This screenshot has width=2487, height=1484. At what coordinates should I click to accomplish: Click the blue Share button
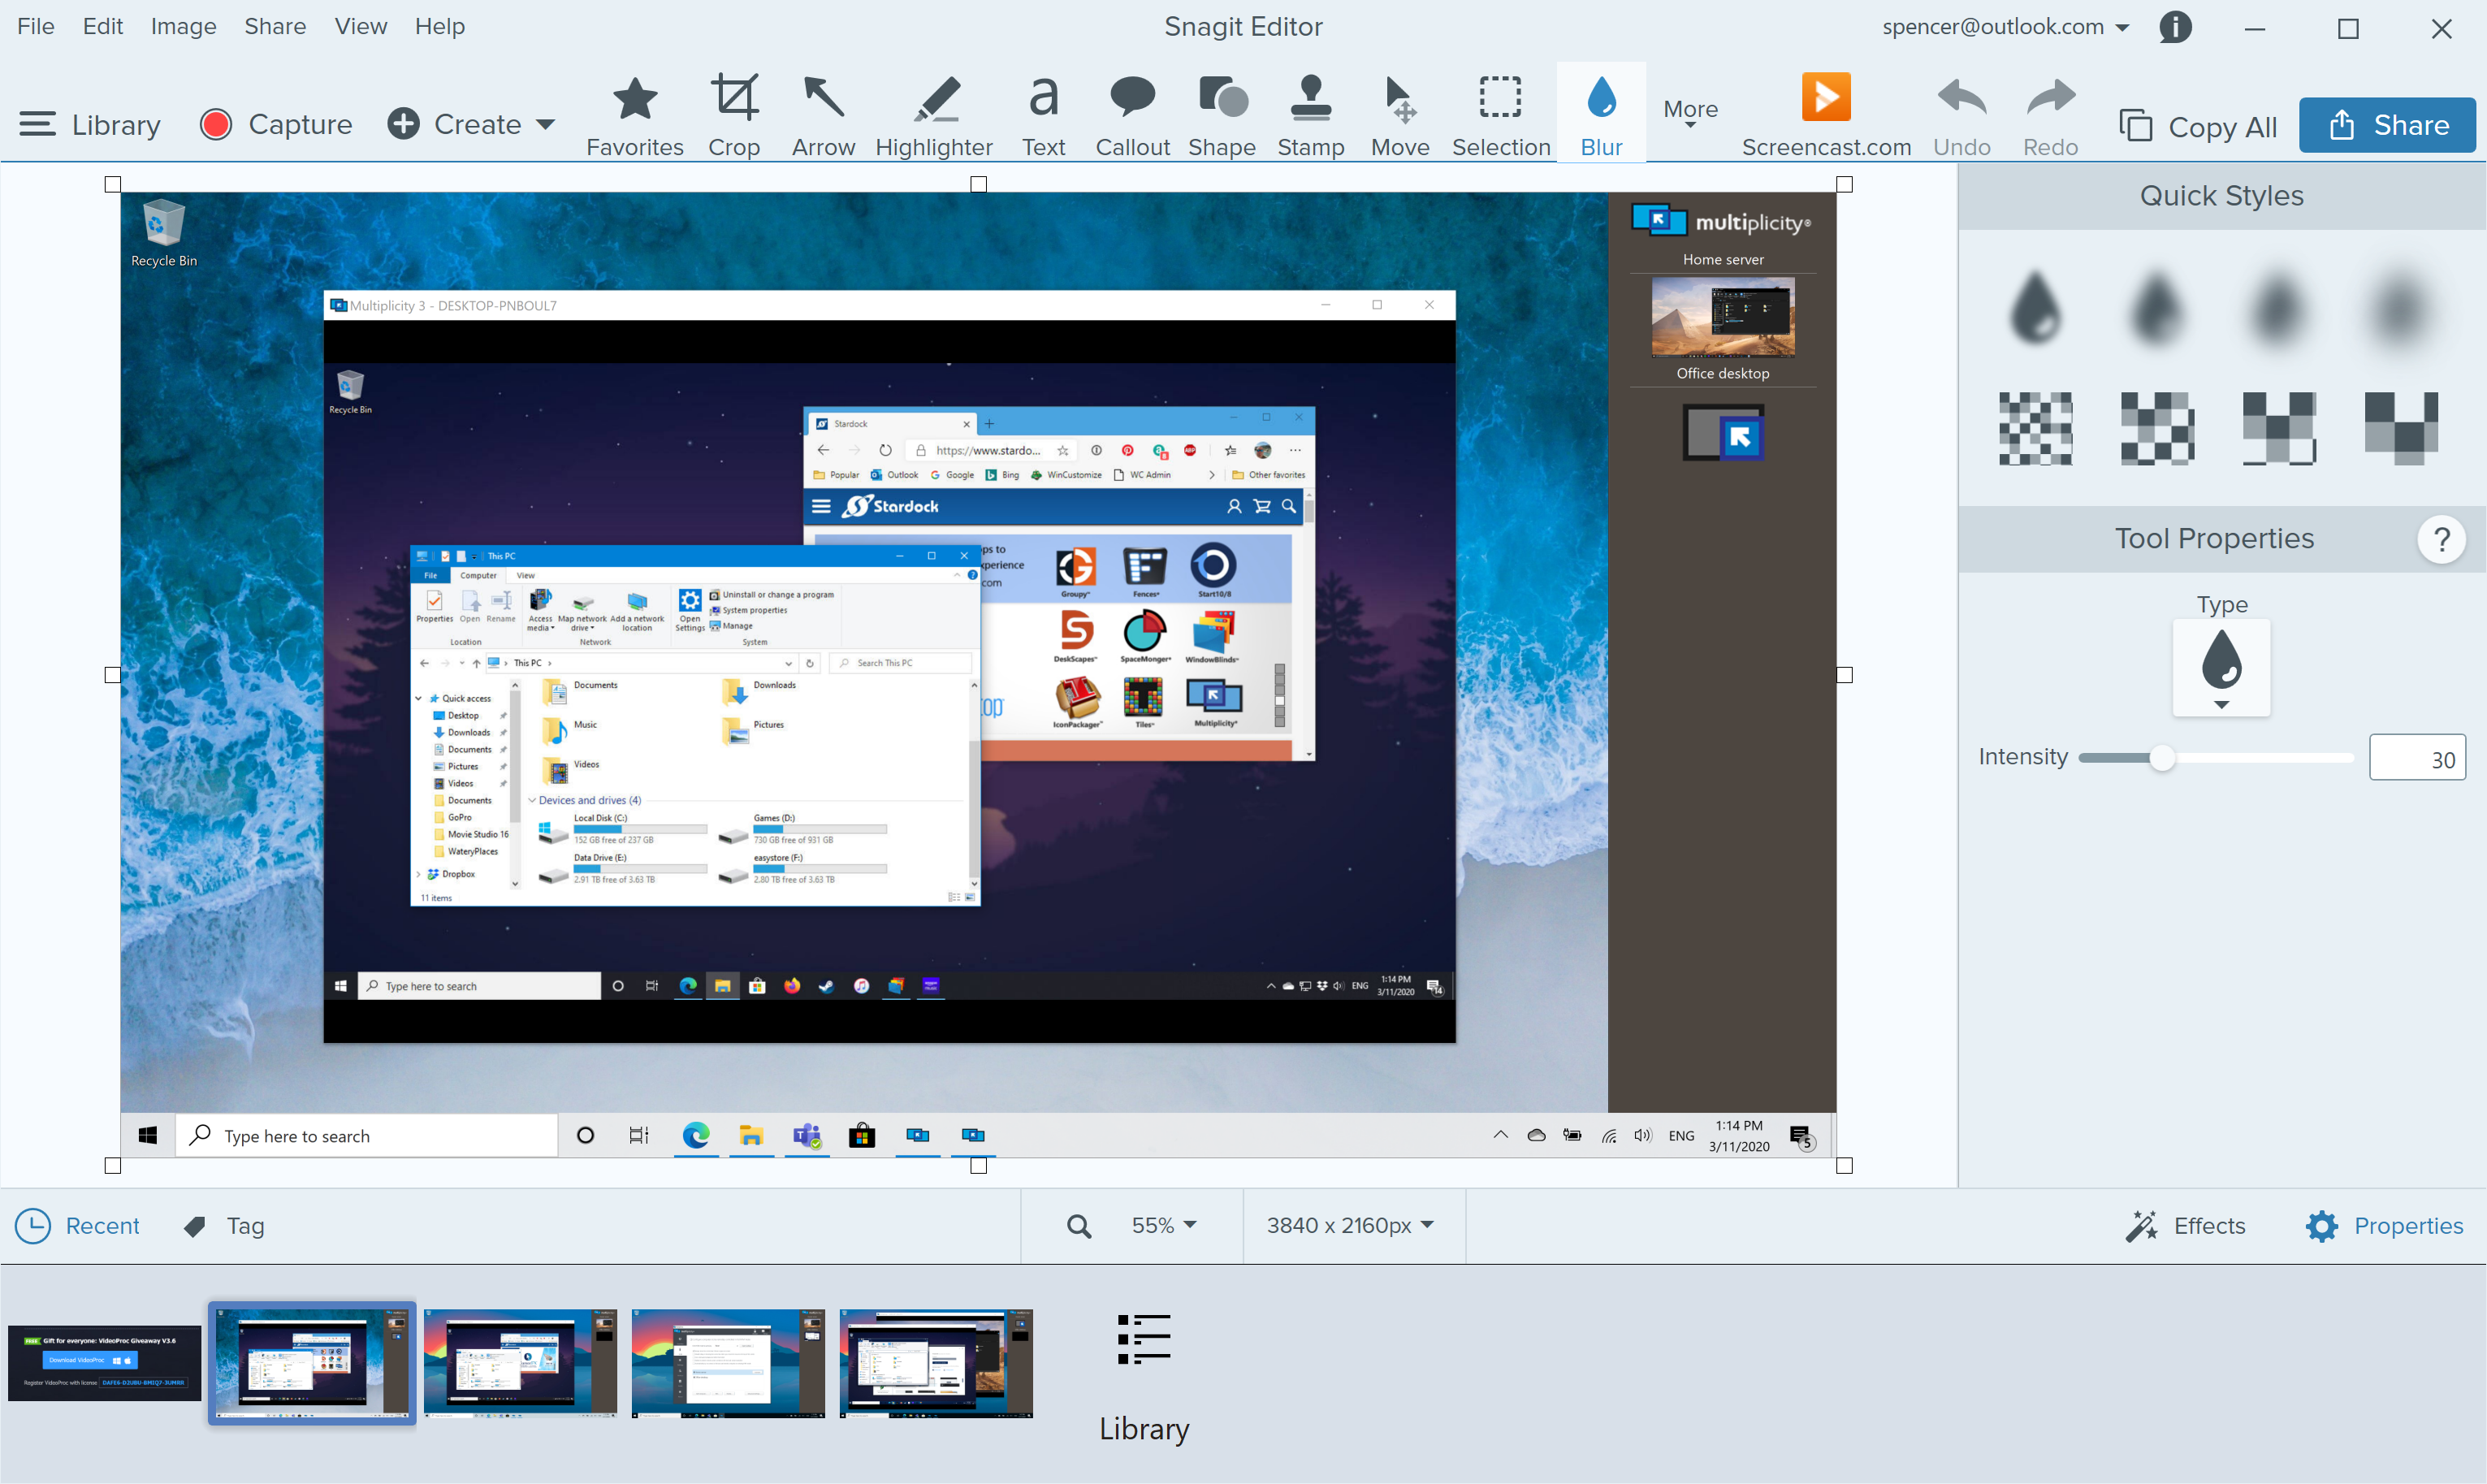pos(2386,125)
